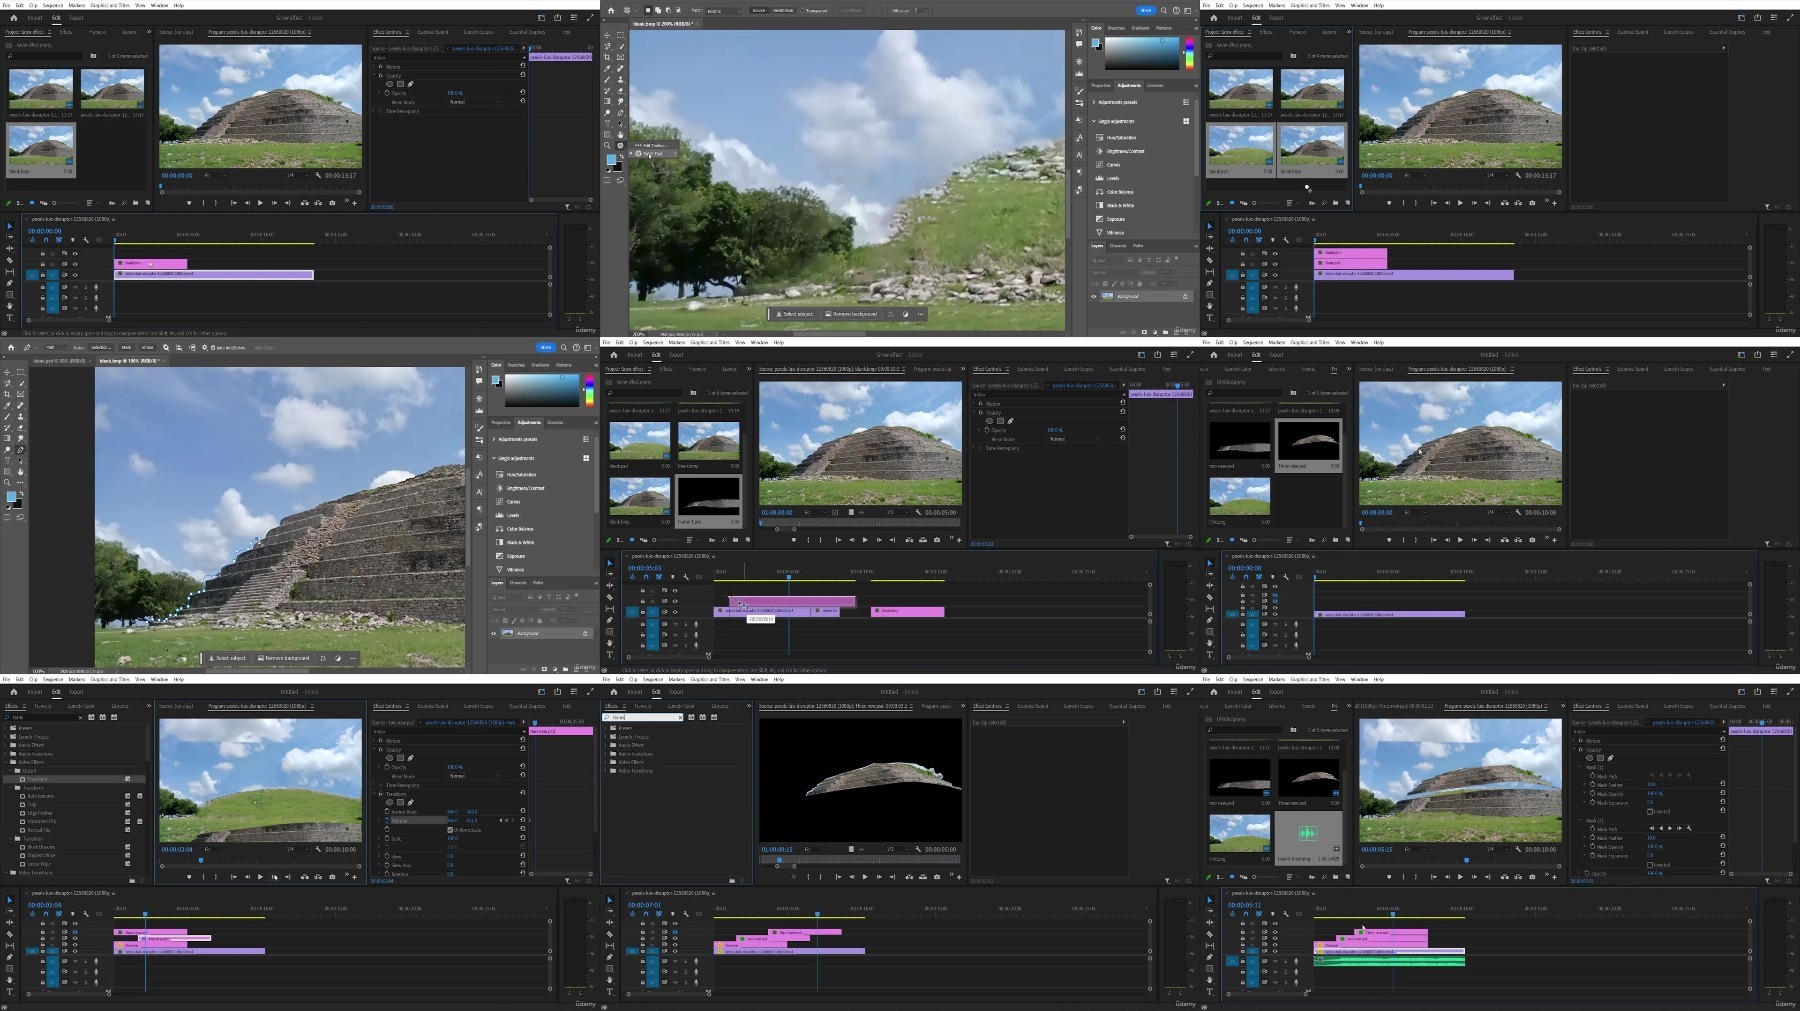Uncheck Uniform Scale in Premiere at 00:00:02:04
Image resolution: width=1800 pixels, height=1011 pixels.
pyautogui.click(x=450, y=830)
